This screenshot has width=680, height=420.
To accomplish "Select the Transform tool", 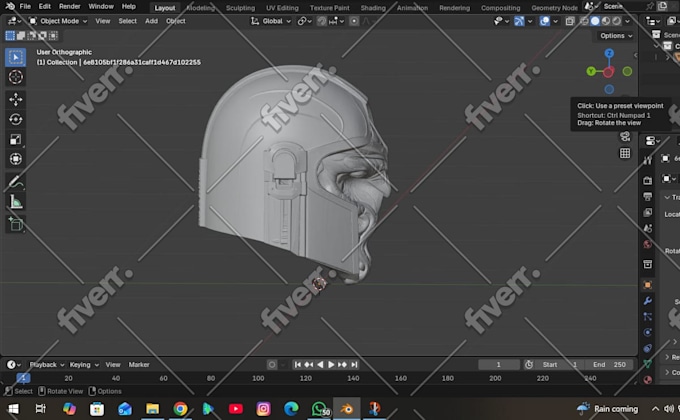I will [16, 159].
